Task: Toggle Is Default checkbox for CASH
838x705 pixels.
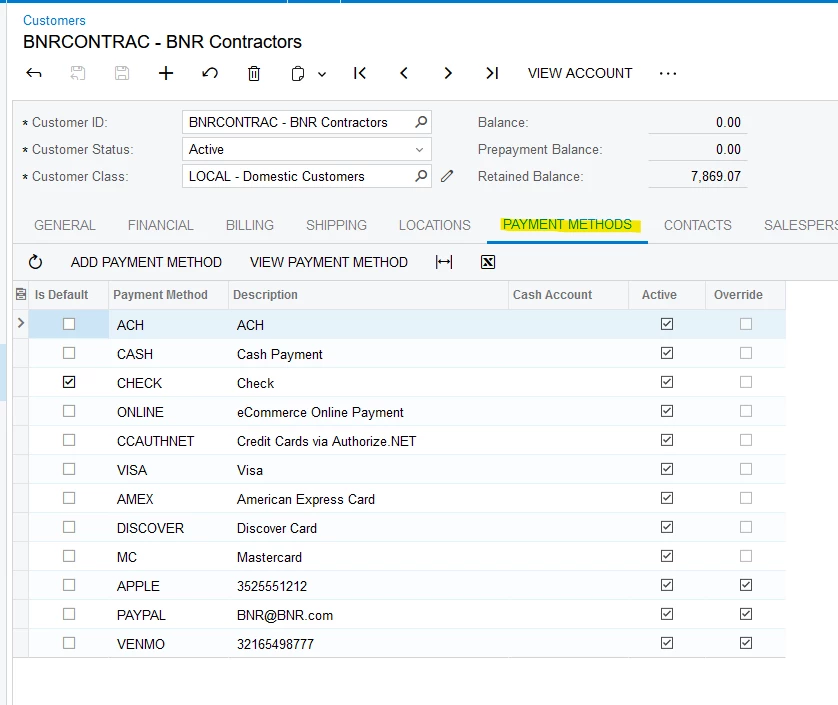Action: pos(69,353)
